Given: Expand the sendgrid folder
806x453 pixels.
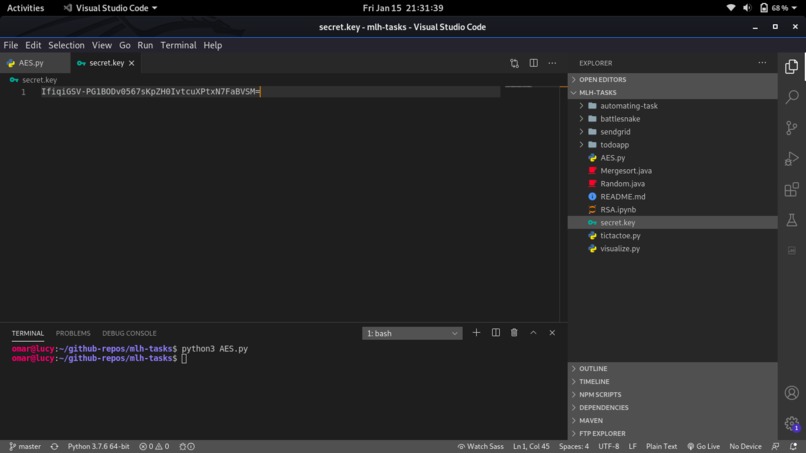Looking at the screenshot, I should click(x=672, y=132).
